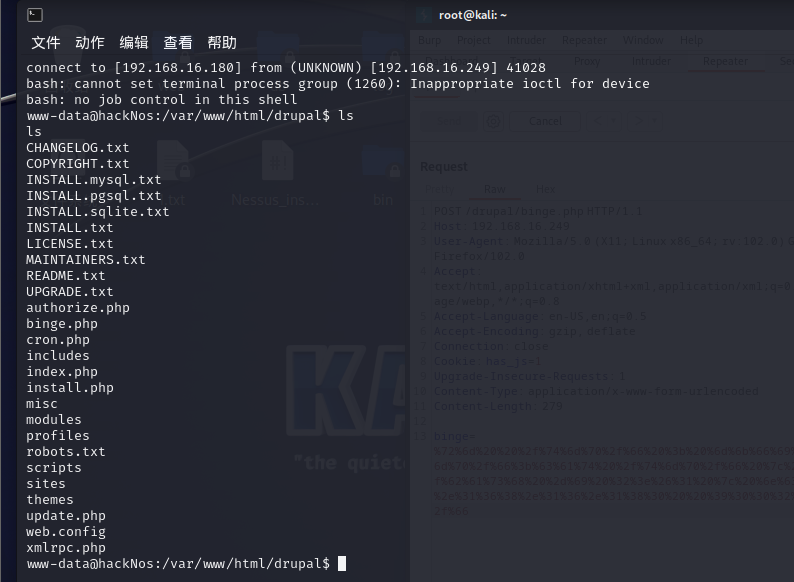The width and height of the screenshot is (794, 582).
Task: Click COPYRIGHT.txt in the terminal listing
Action: (77, 164)
